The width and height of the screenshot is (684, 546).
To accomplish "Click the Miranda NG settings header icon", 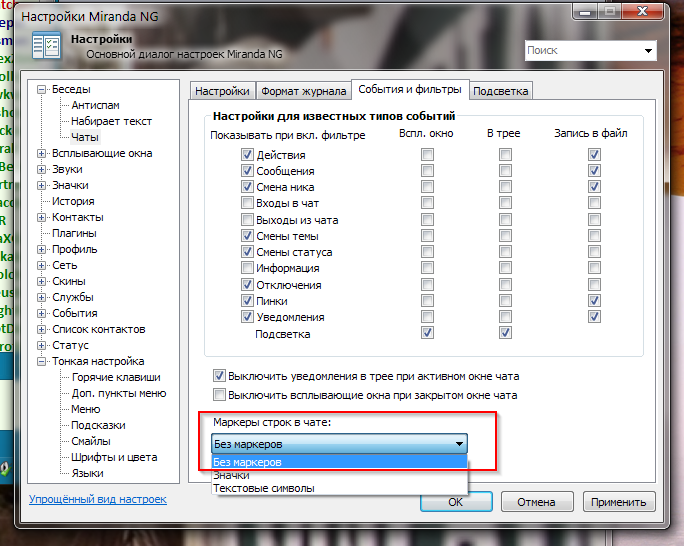I will (46, 45).
